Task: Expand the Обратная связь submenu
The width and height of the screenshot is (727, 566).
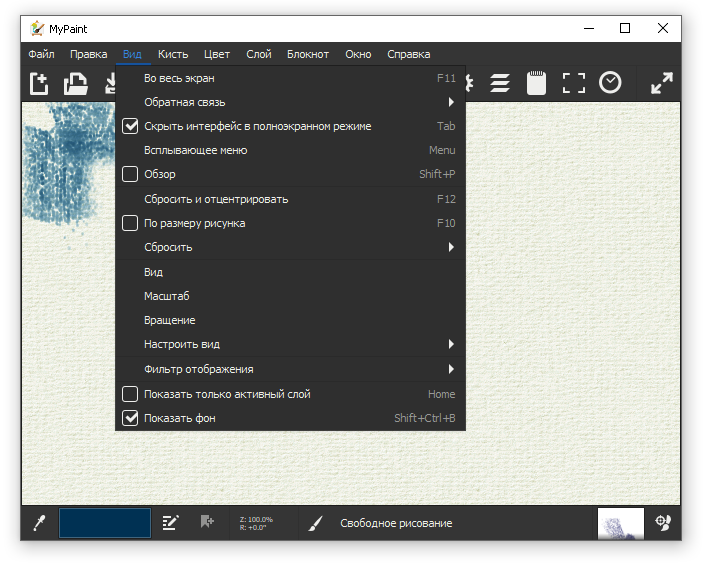Action: pos(290,102)
